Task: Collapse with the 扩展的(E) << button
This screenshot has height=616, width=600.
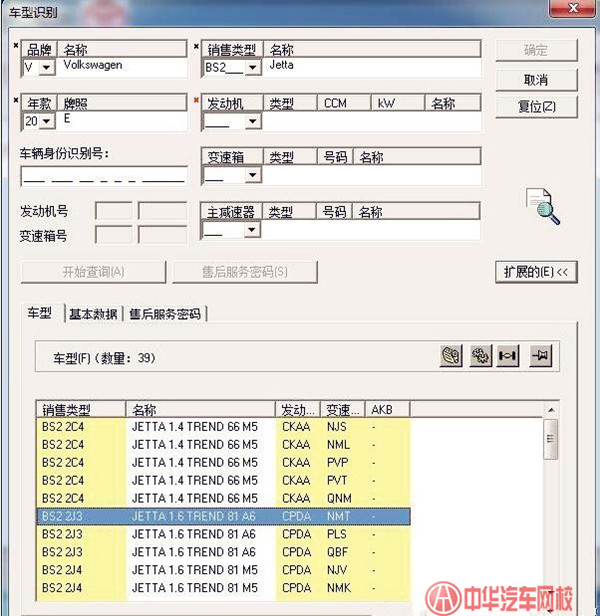Action: pyautogui.click(x=536, y=272)
